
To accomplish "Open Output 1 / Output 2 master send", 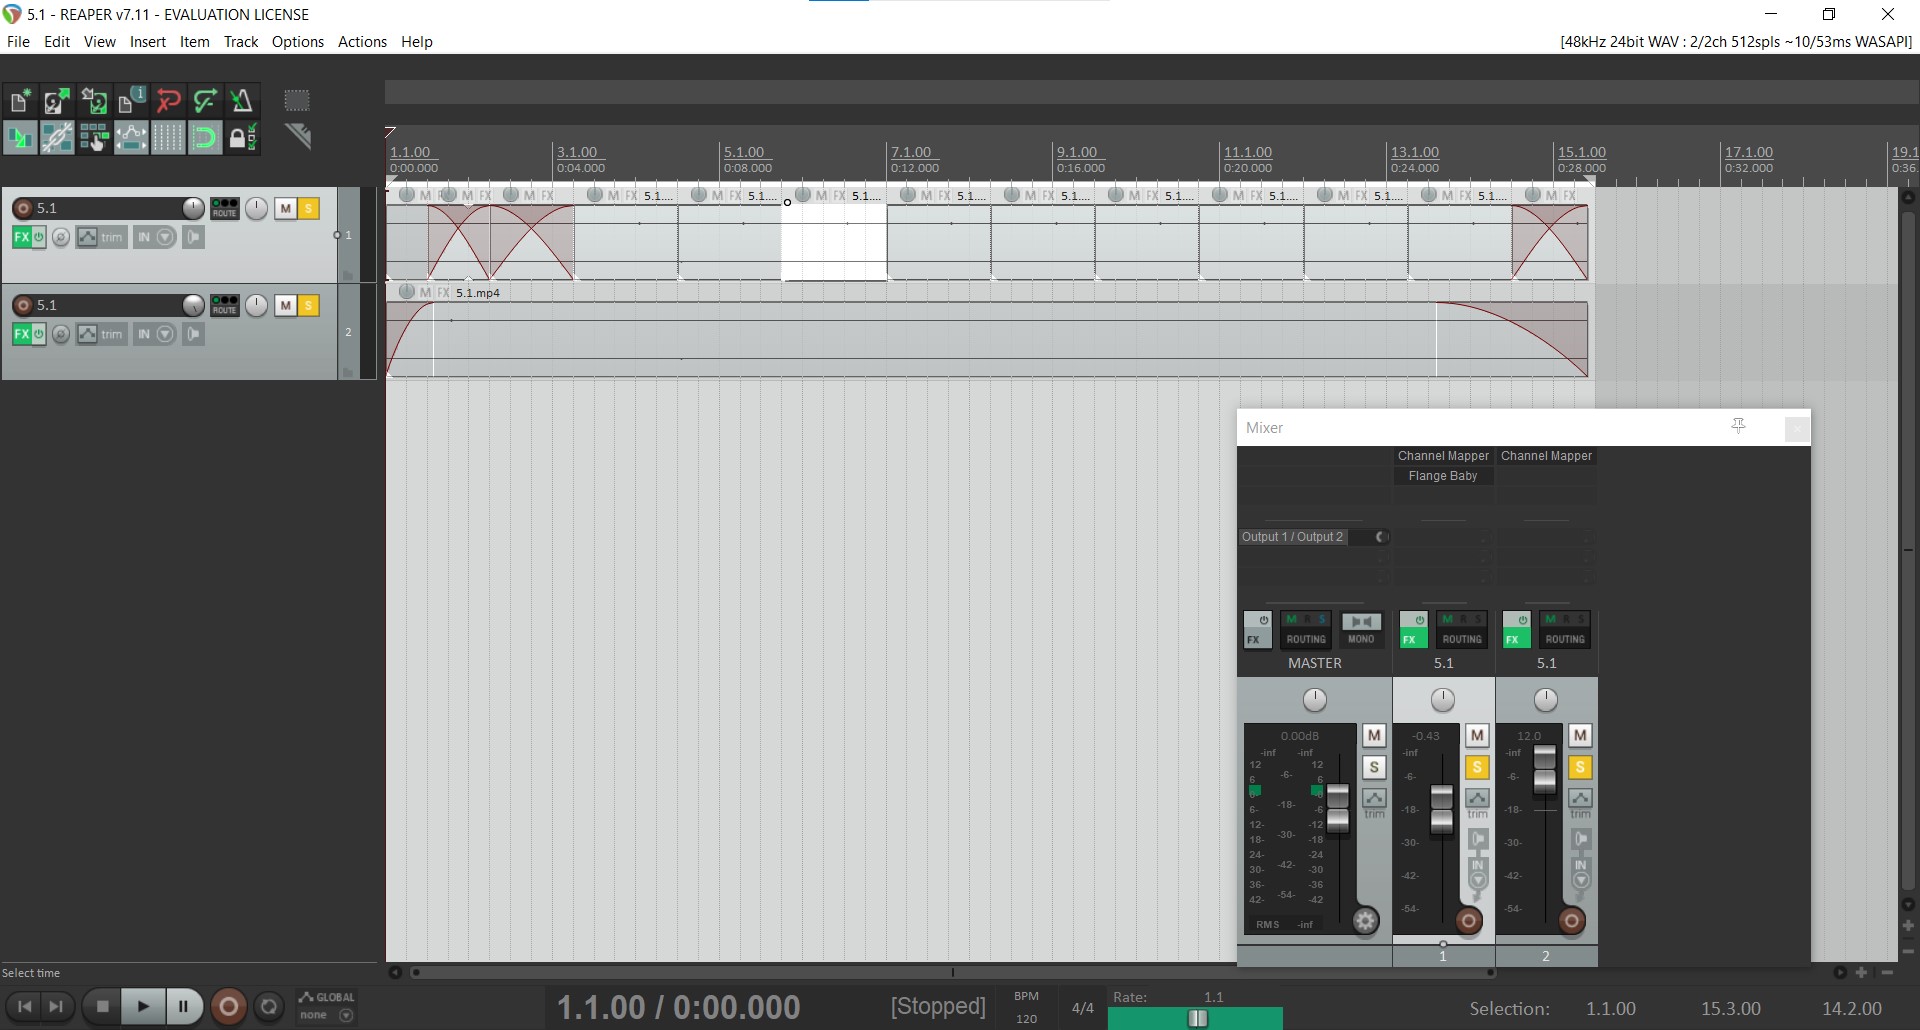I will (1292, 537).
